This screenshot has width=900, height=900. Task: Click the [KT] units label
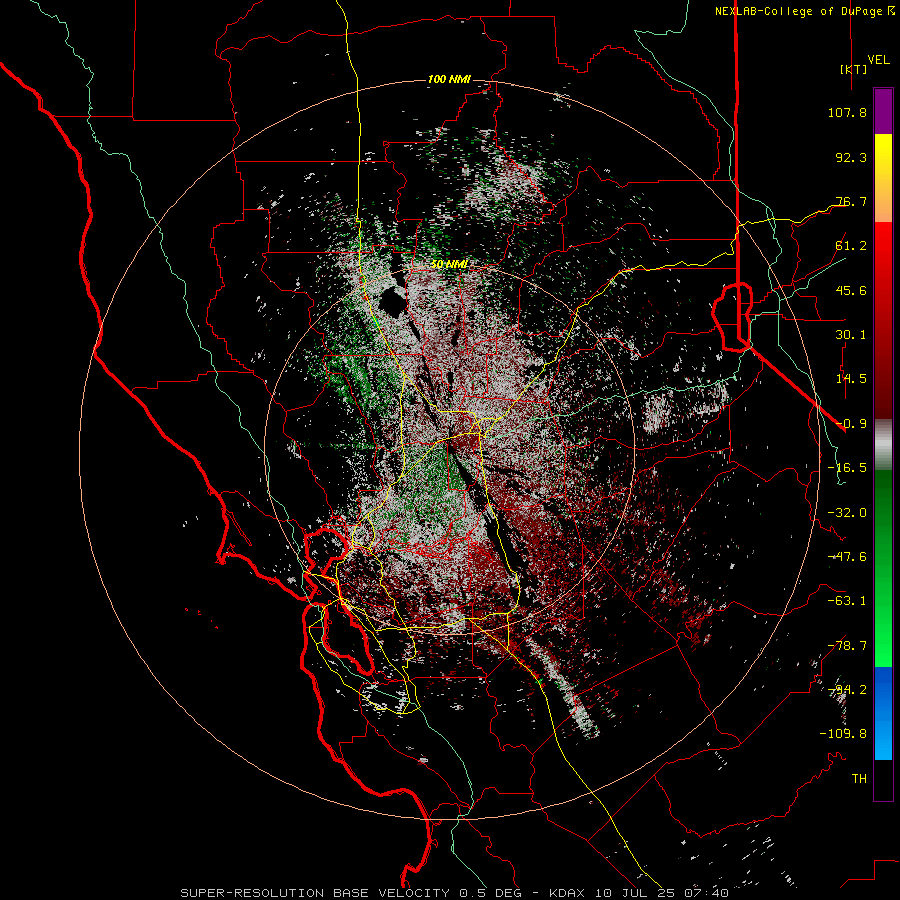853,69
